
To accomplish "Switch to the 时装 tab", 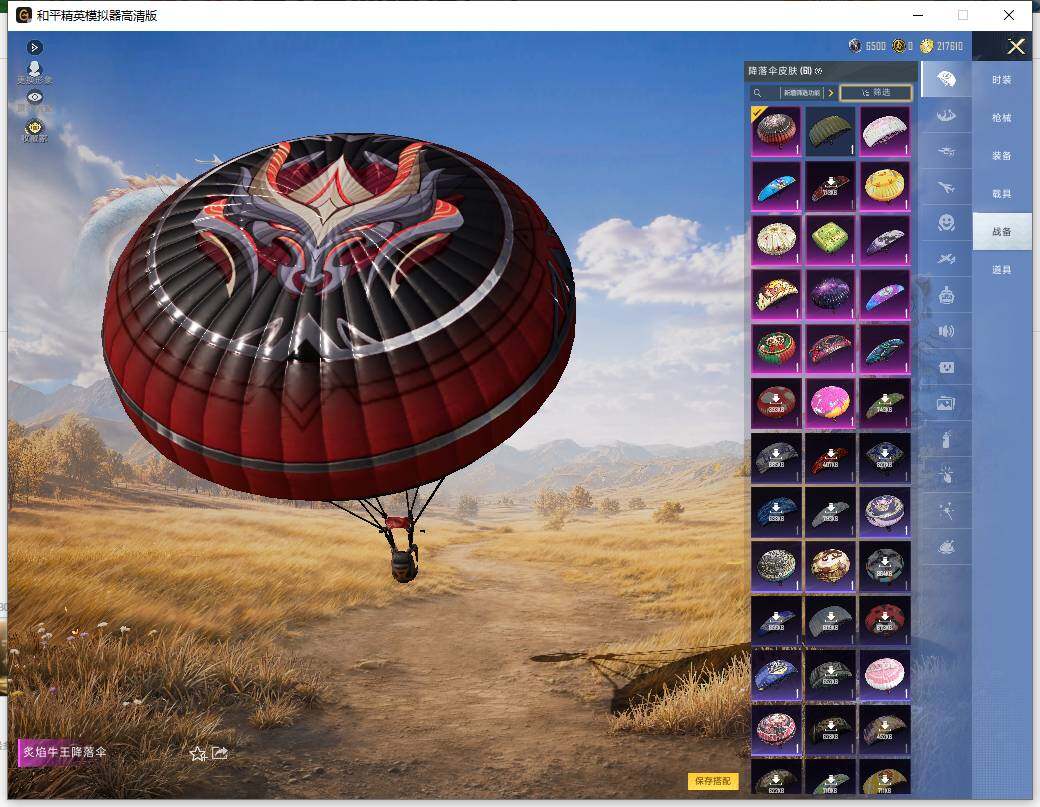I will click(x=1002, y=80).
